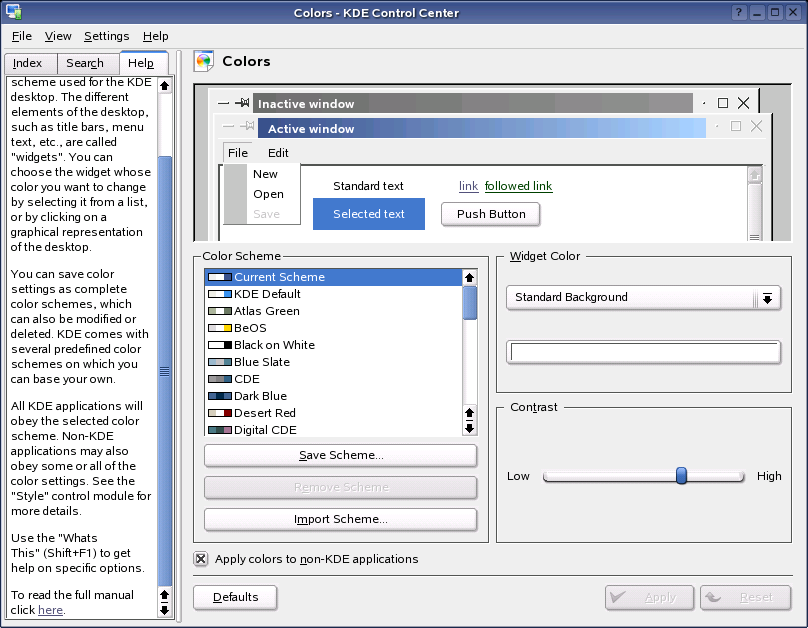The image size is (808, 628).
Task: Click the 'Standard text' label in preview
Action: (x=368, y=186)
